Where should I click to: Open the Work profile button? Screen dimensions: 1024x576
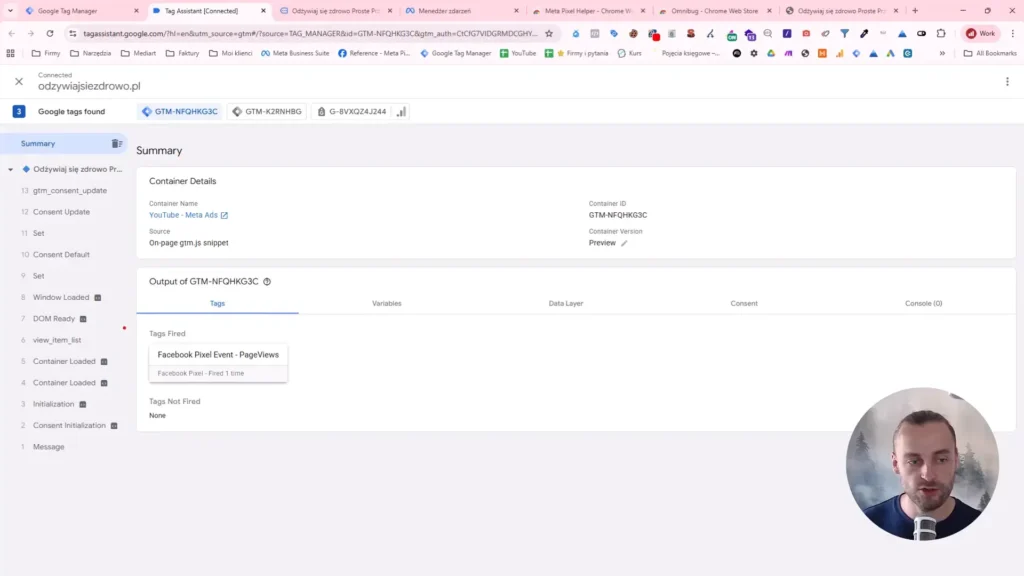click(x=981, y=33)
